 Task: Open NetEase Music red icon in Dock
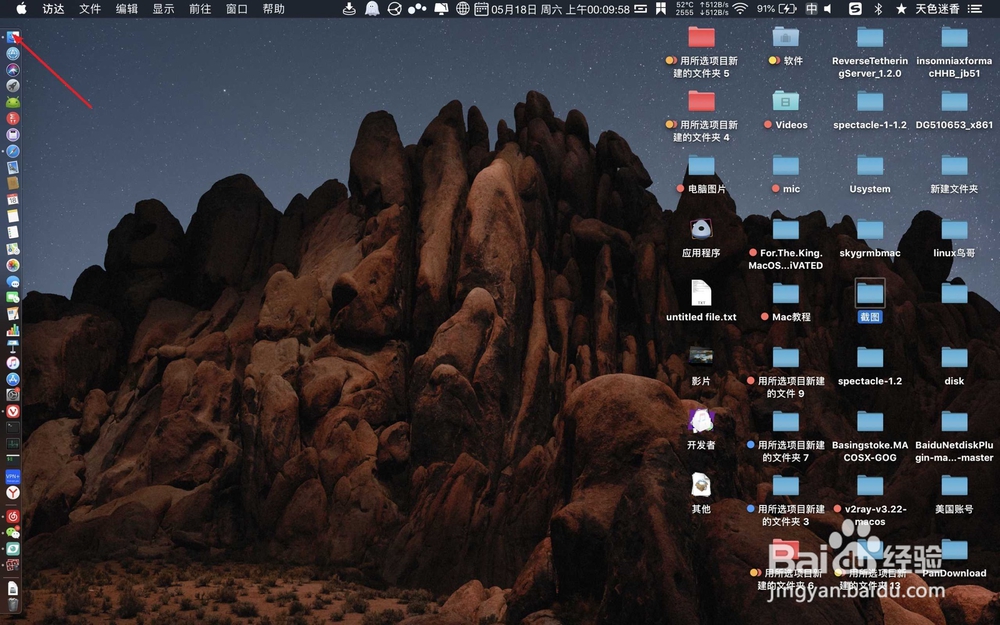13,516
